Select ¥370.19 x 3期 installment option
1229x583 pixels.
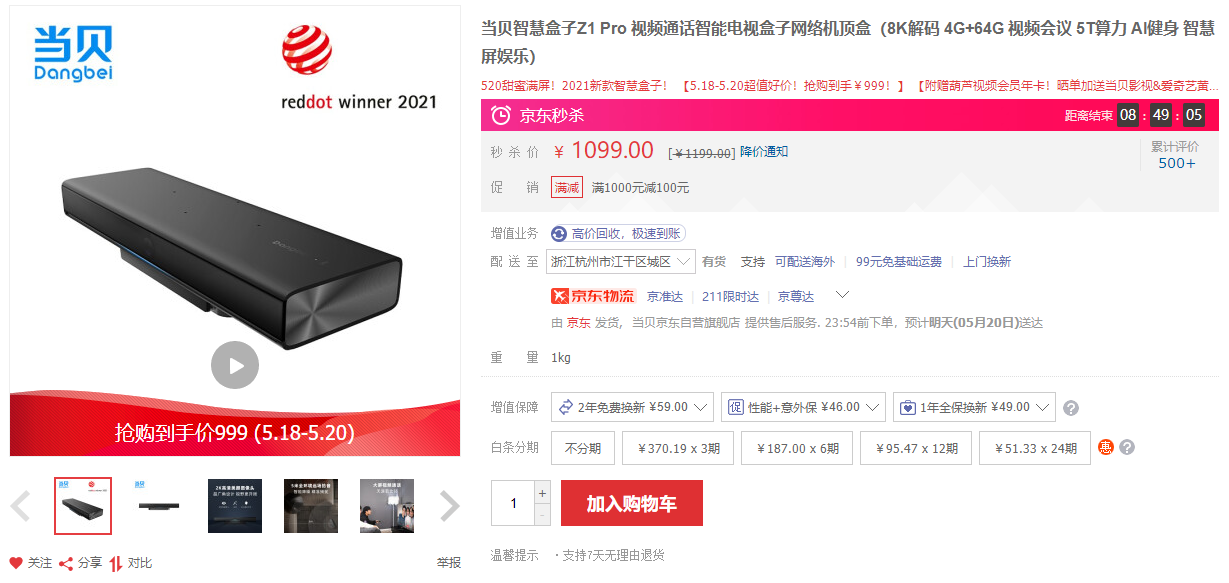point(678,448)
